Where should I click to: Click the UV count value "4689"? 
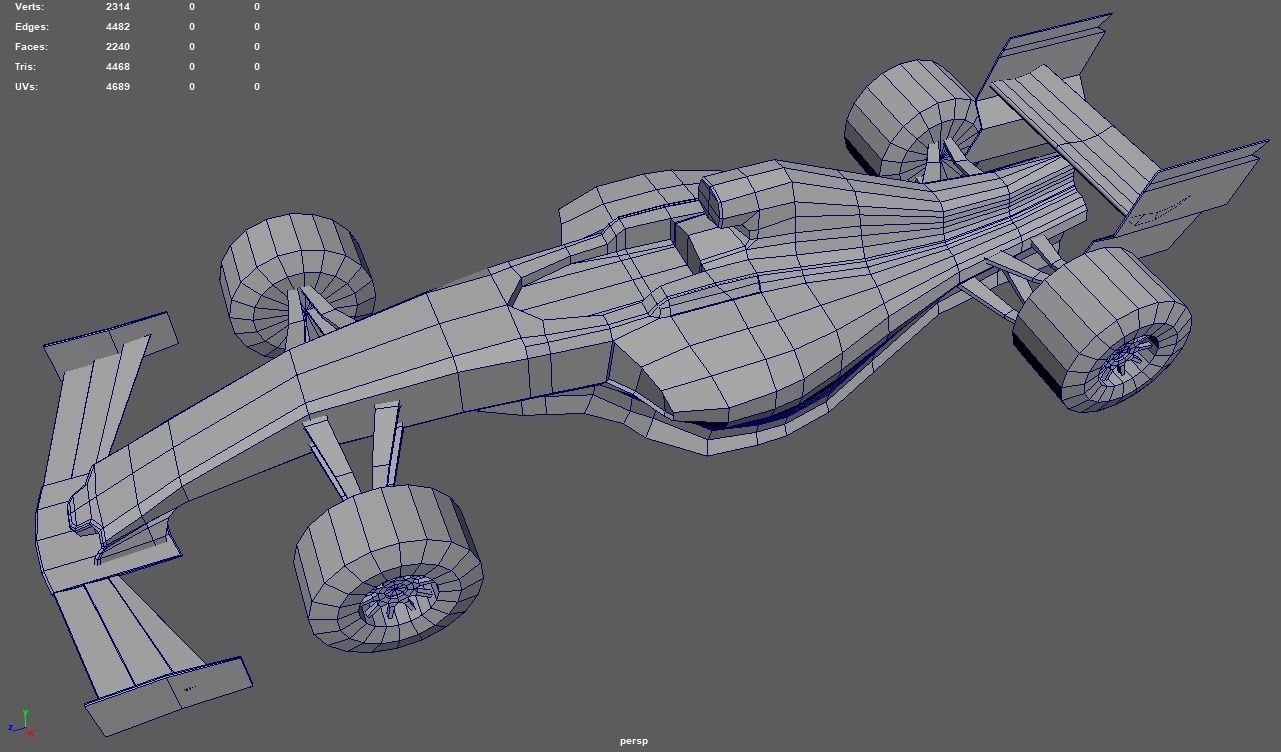point(118,87)
